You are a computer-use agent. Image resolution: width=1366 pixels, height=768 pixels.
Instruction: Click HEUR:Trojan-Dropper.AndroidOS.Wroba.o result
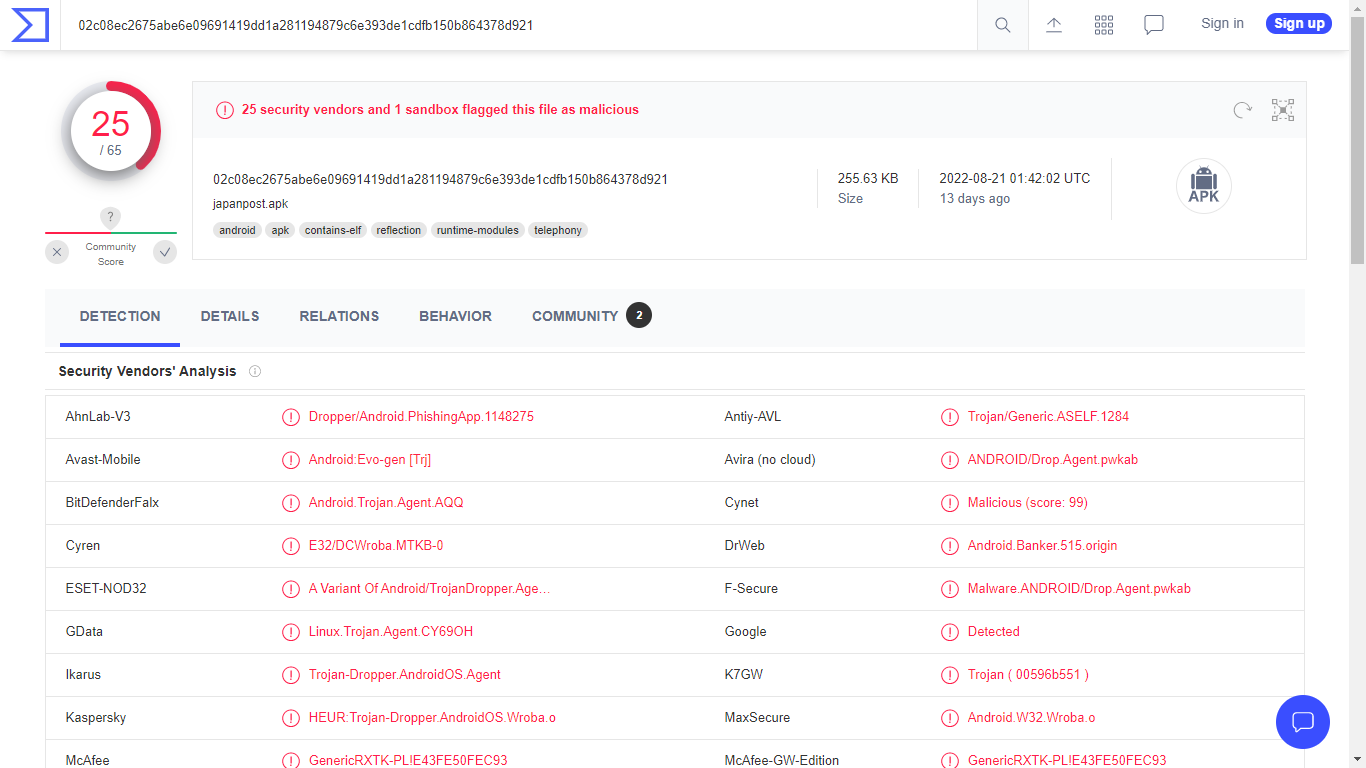(x=432, y=718)
